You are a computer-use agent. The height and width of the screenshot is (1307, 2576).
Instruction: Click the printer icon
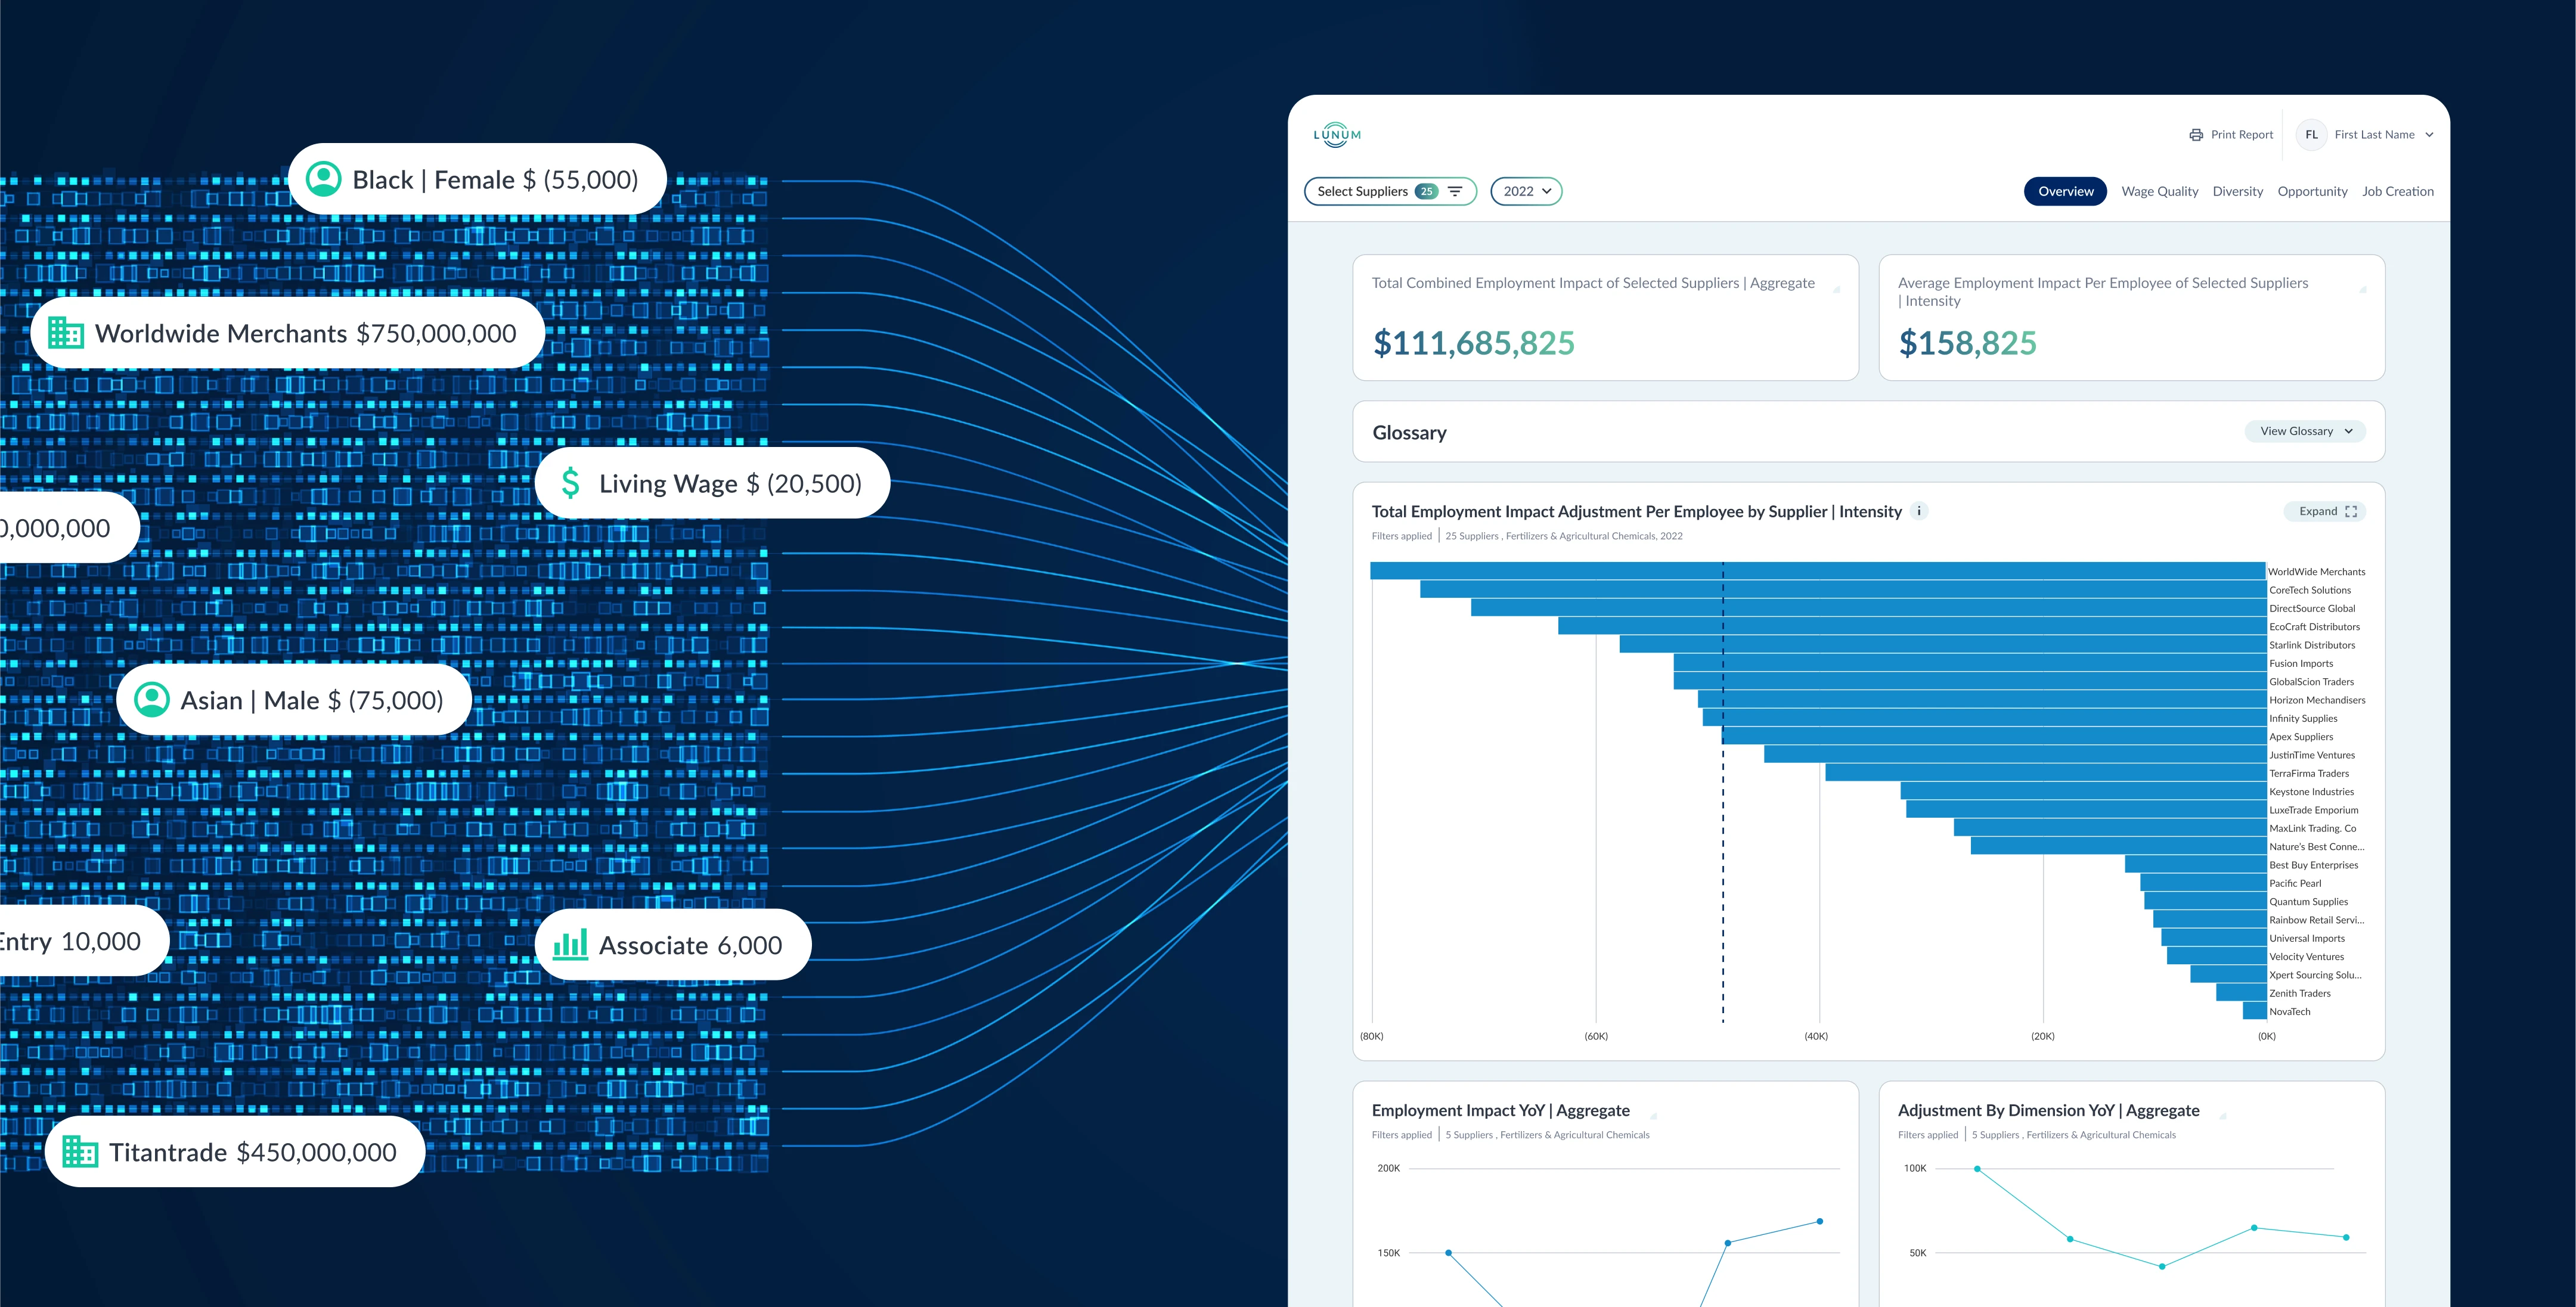[x=2196, y=135]
